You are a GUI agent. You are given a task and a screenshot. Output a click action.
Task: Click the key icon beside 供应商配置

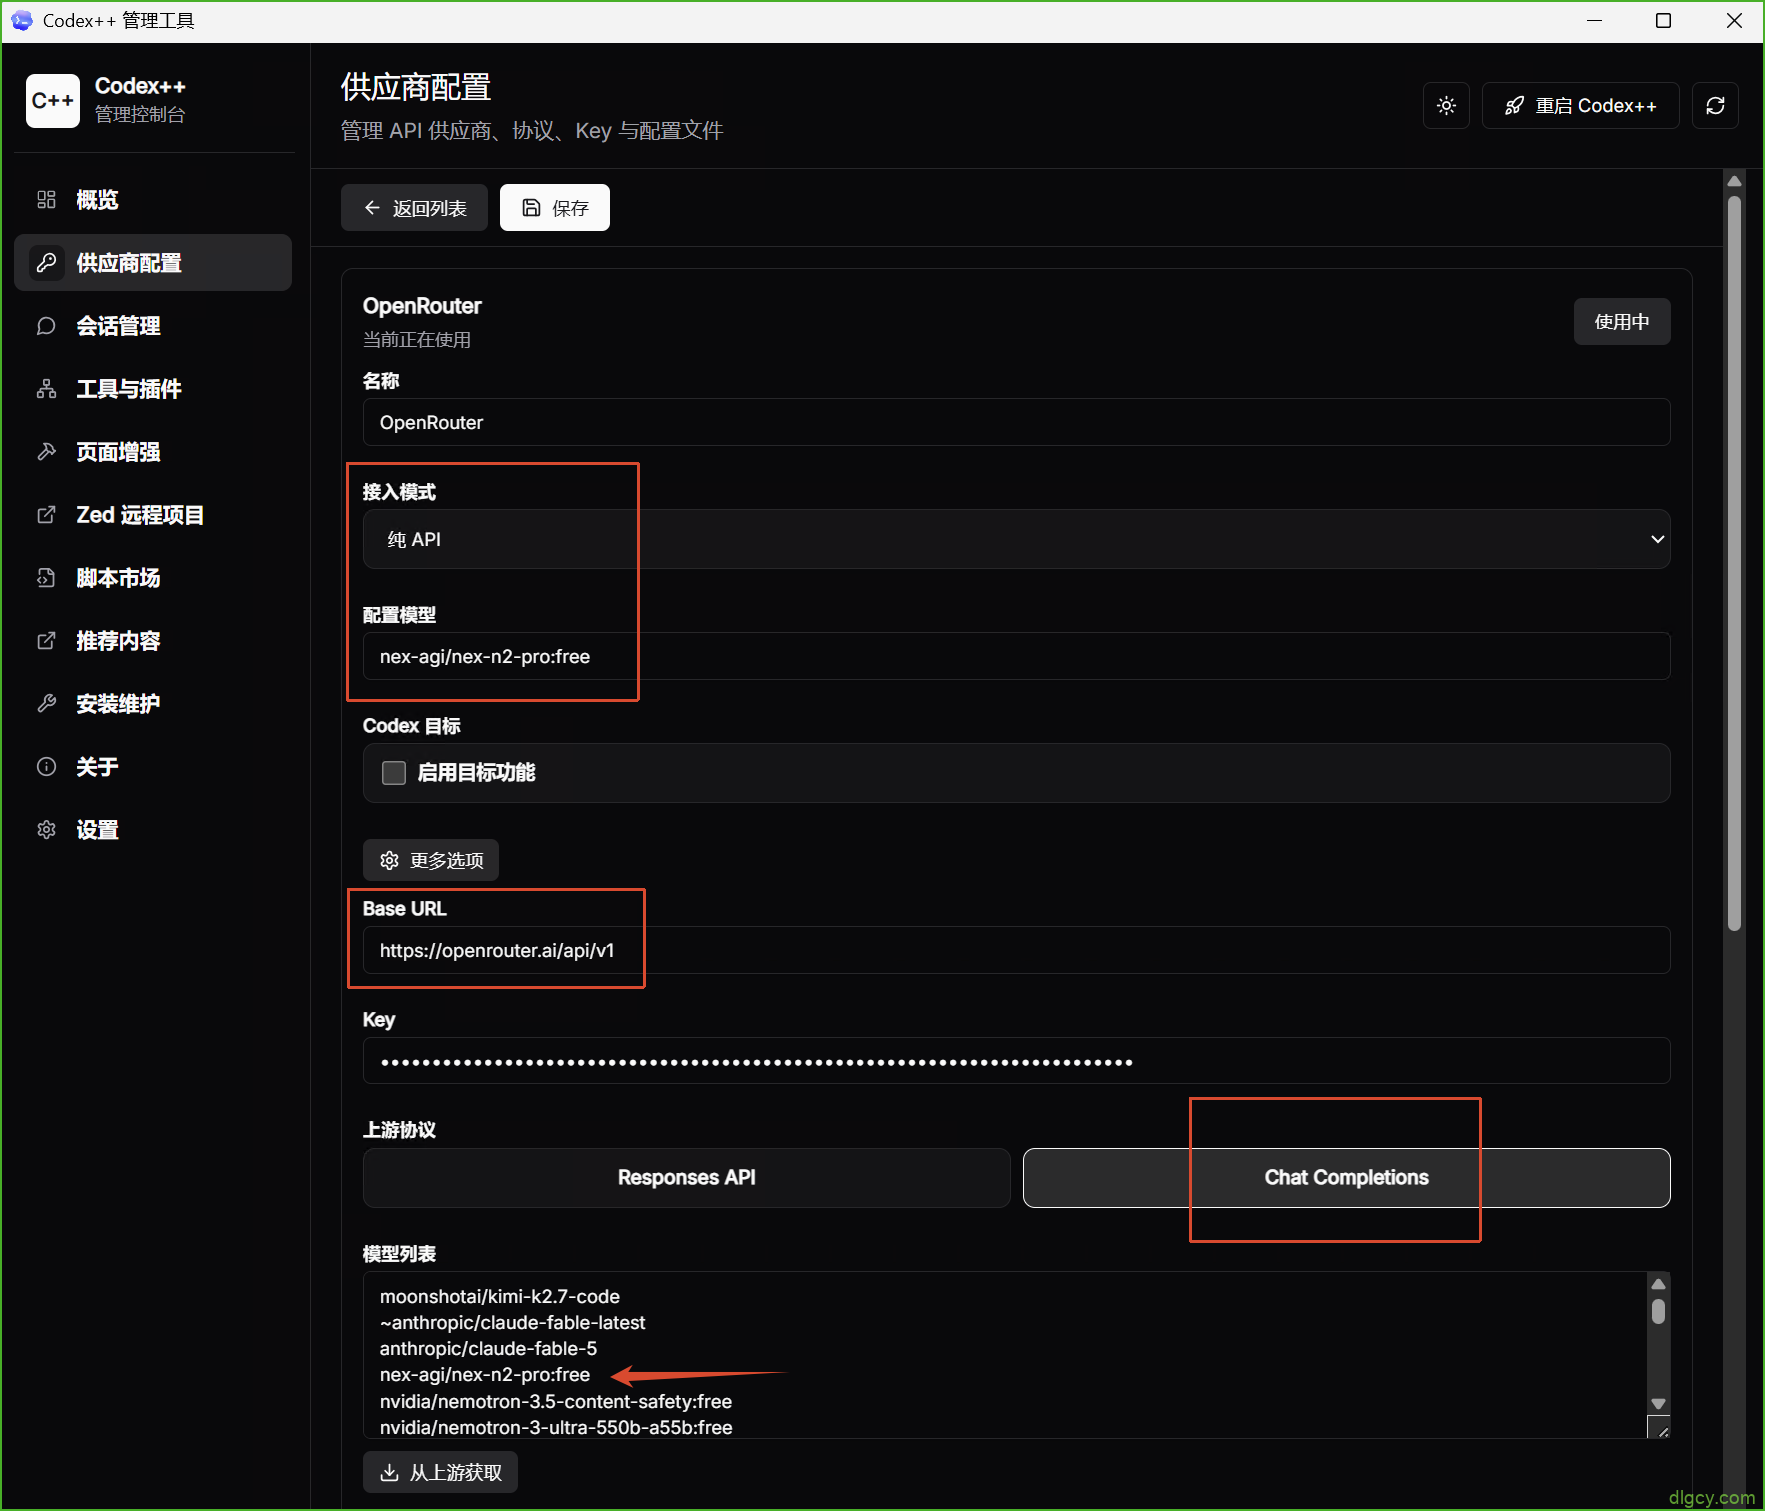[x=46, y=263]
